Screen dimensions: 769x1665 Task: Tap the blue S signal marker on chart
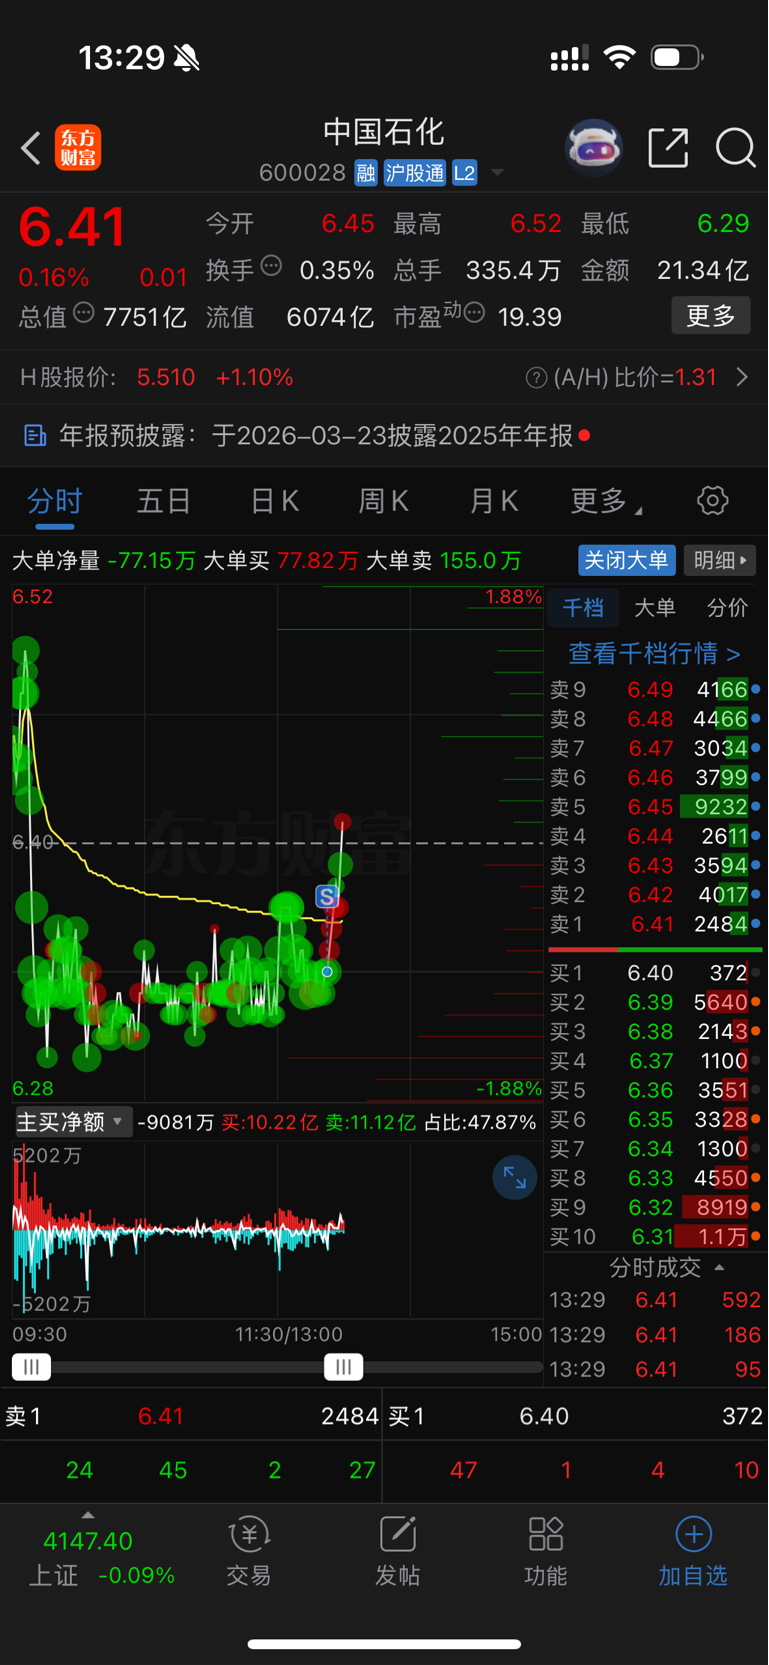[327, 896]
